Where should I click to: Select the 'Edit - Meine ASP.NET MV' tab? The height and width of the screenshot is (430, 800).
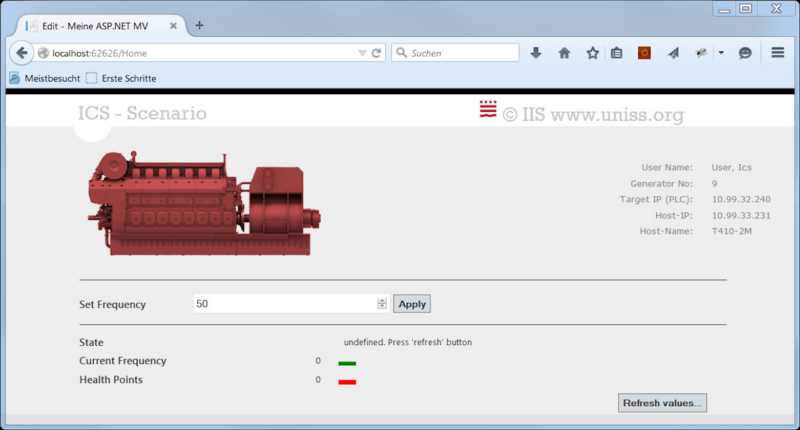97,25
